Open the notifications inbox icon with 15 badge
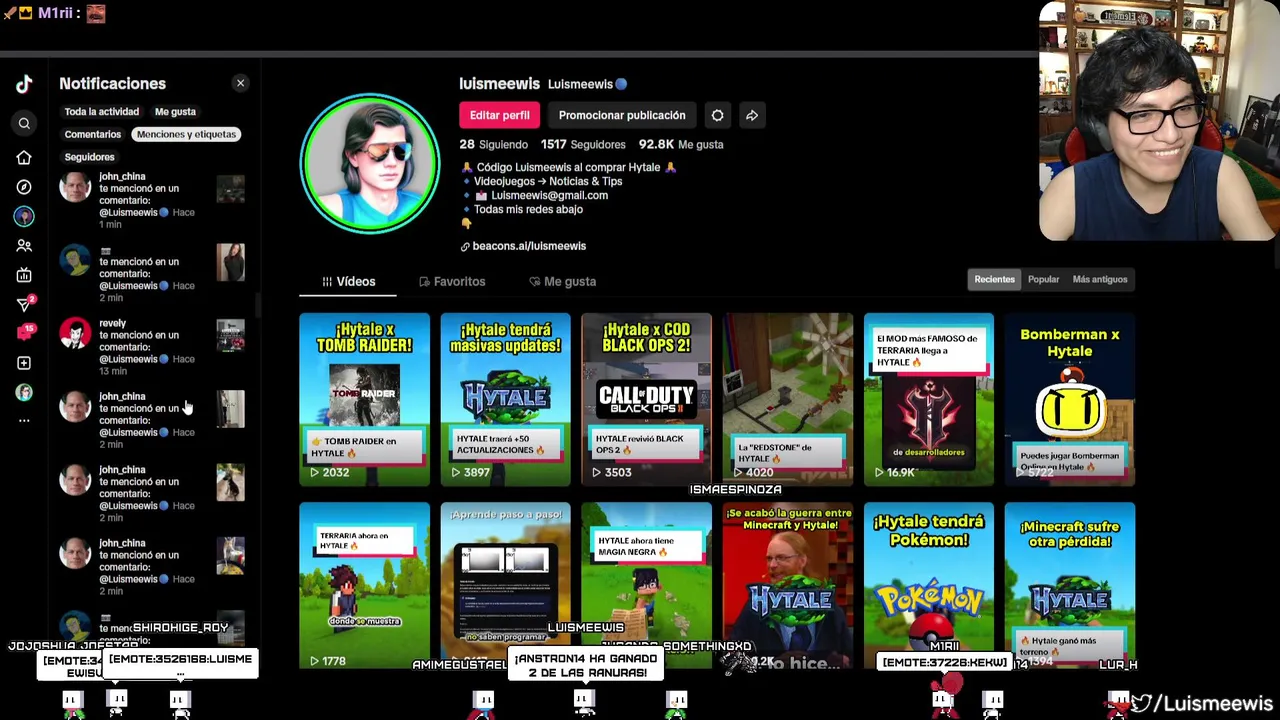The image size is (1280, 720). pos(25,333)
